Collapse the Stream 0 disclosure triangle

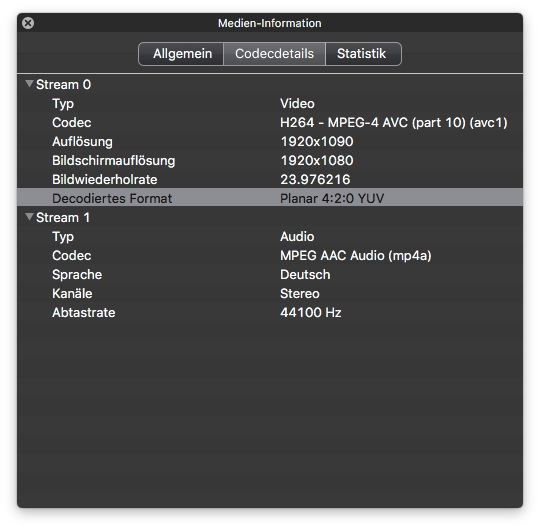pos(30,84)
